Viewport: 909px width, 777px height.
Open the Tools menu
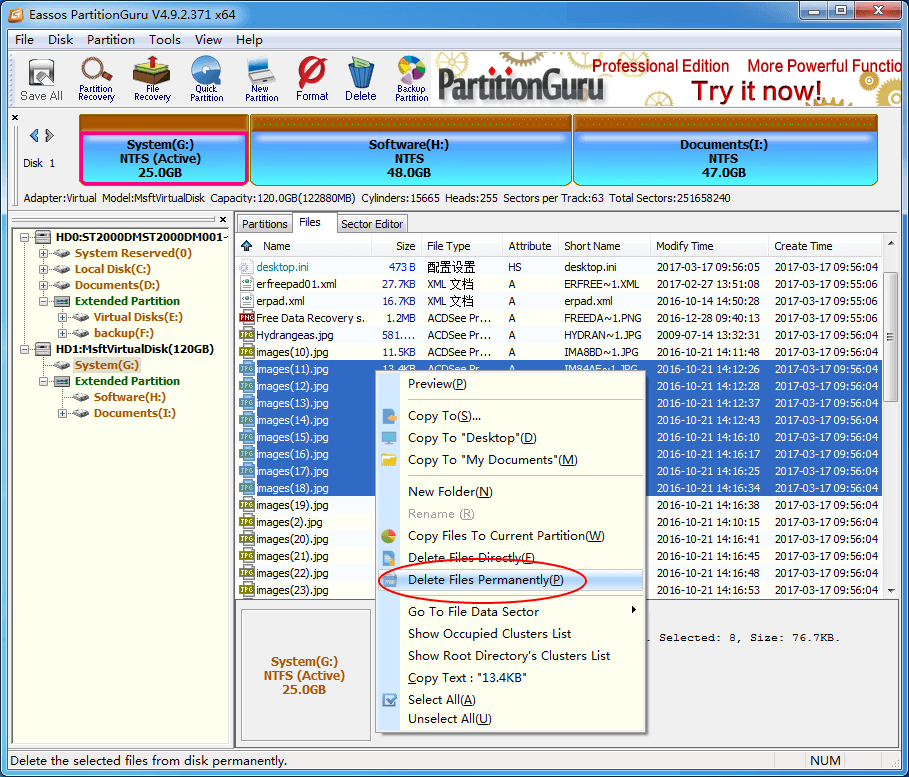165,39
